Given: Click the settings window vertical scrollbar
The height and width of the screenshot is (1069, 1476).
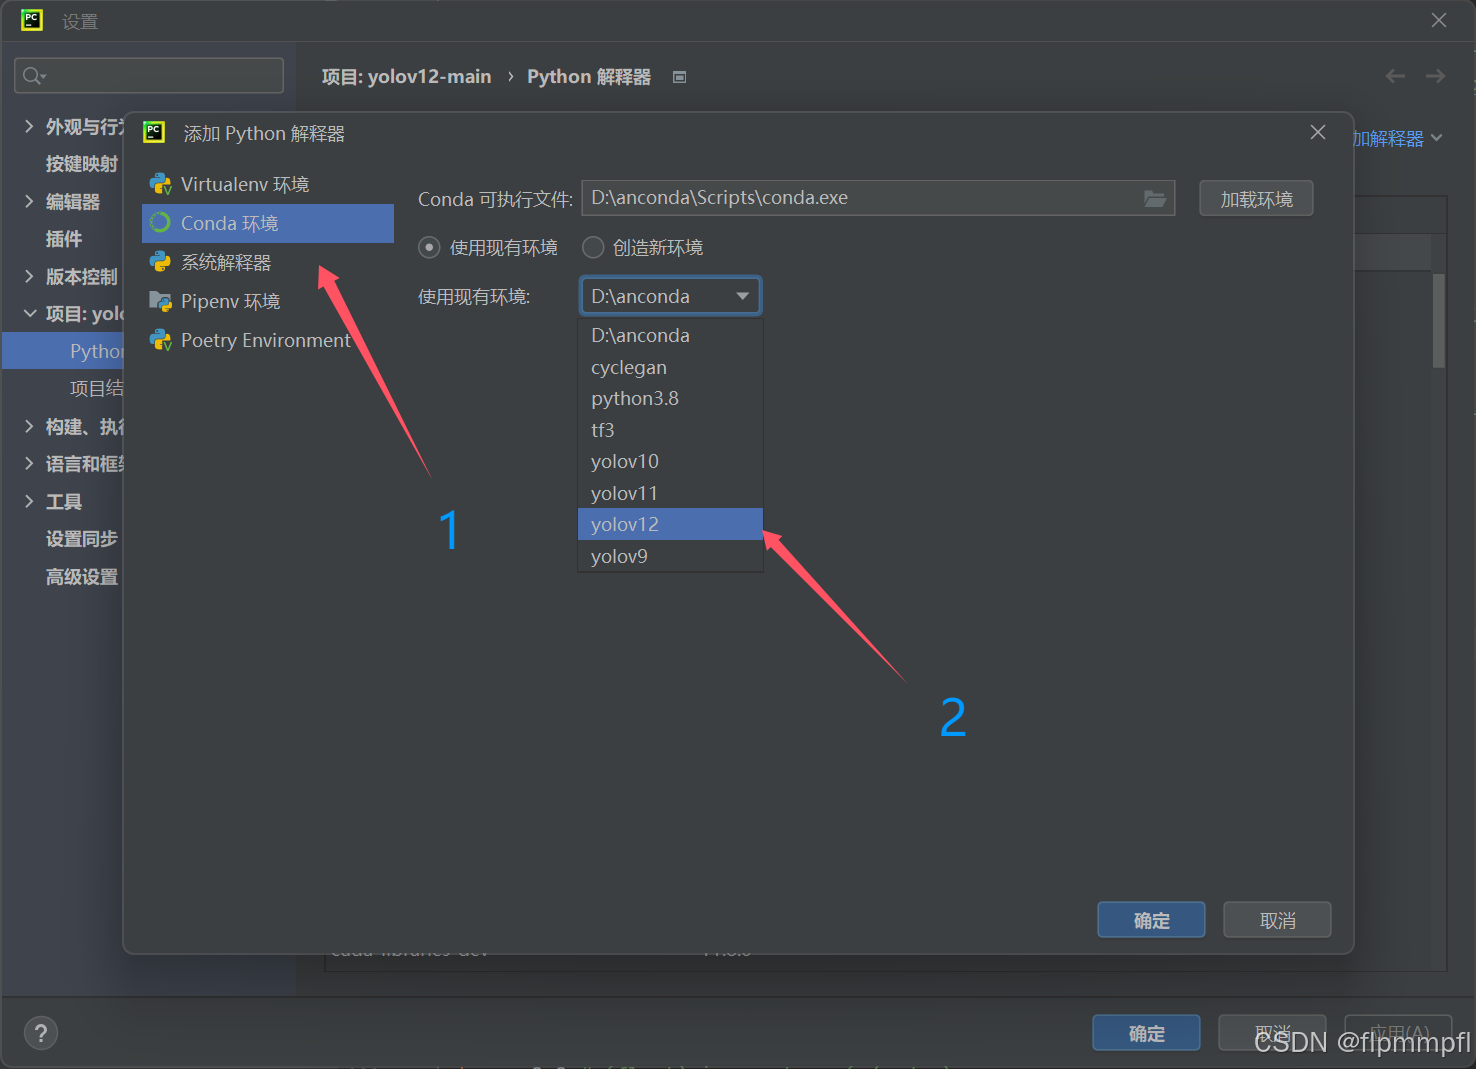Looking at the screenshot, I should (1439, 320).
